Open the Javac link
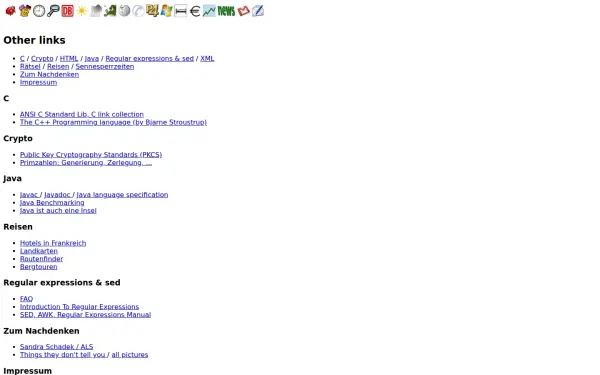The image size is (600, 375). pos(29,195)
